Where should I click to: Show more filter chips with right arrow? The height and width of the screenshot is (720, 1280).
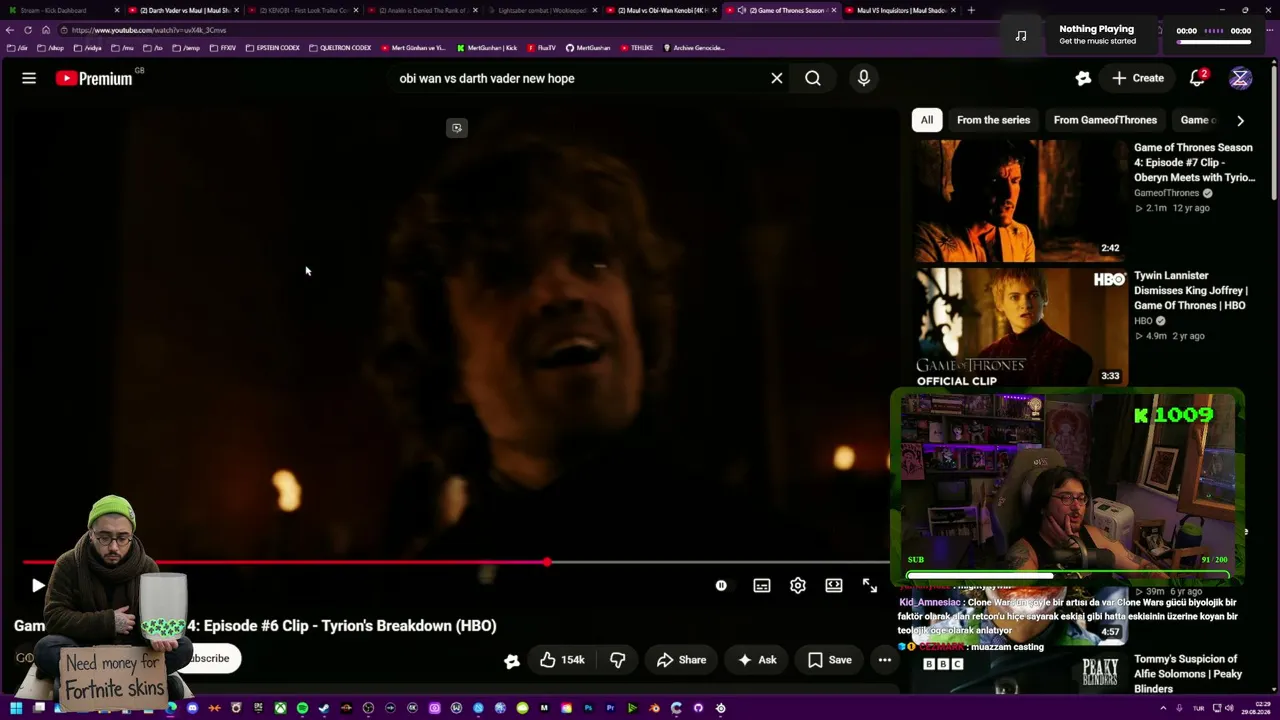(x=1240, y=121)
